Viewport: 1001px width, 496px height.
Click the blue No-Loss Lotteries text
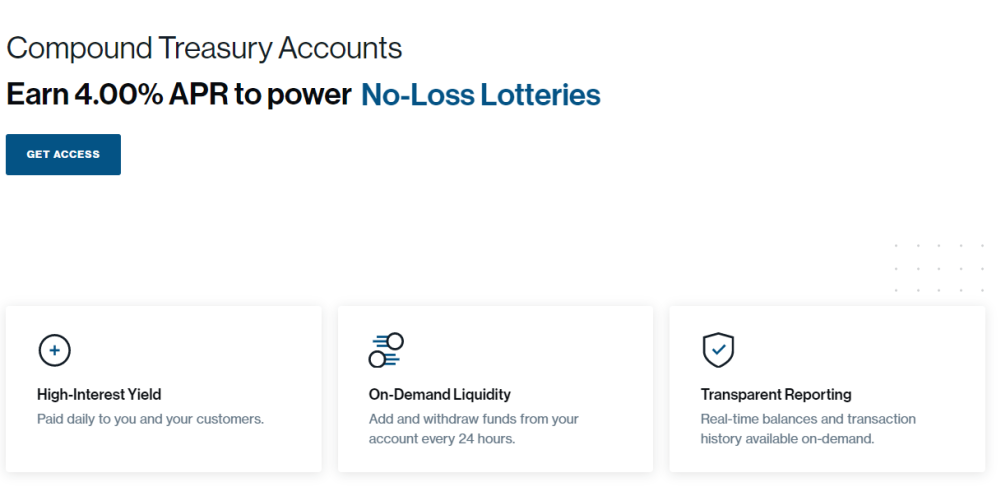(x=481, y=95)
